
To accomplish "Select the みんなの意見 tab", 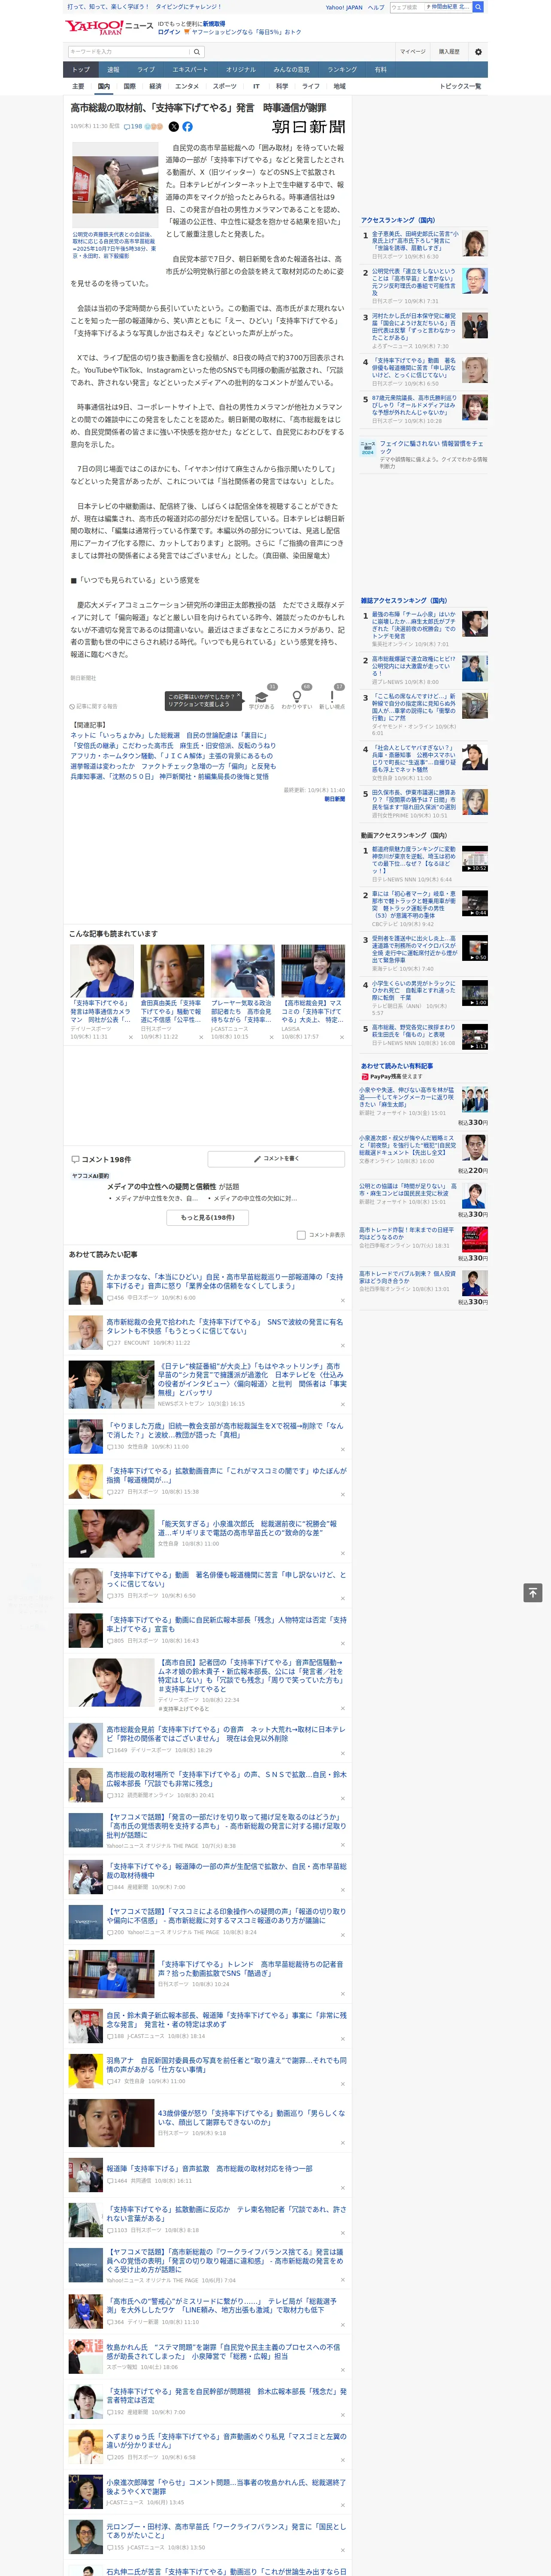I will (x=291, y=70).
